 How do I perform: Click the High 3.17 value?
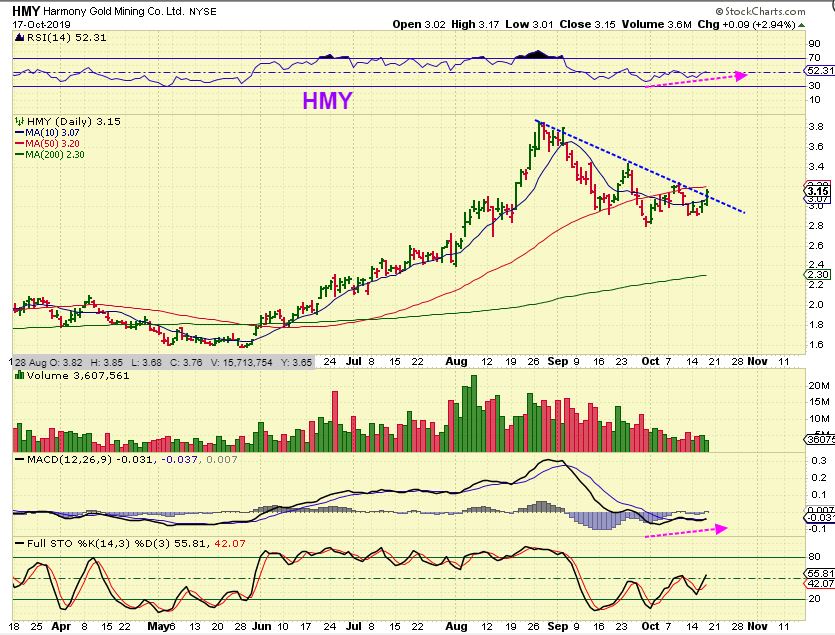point(475,25)
